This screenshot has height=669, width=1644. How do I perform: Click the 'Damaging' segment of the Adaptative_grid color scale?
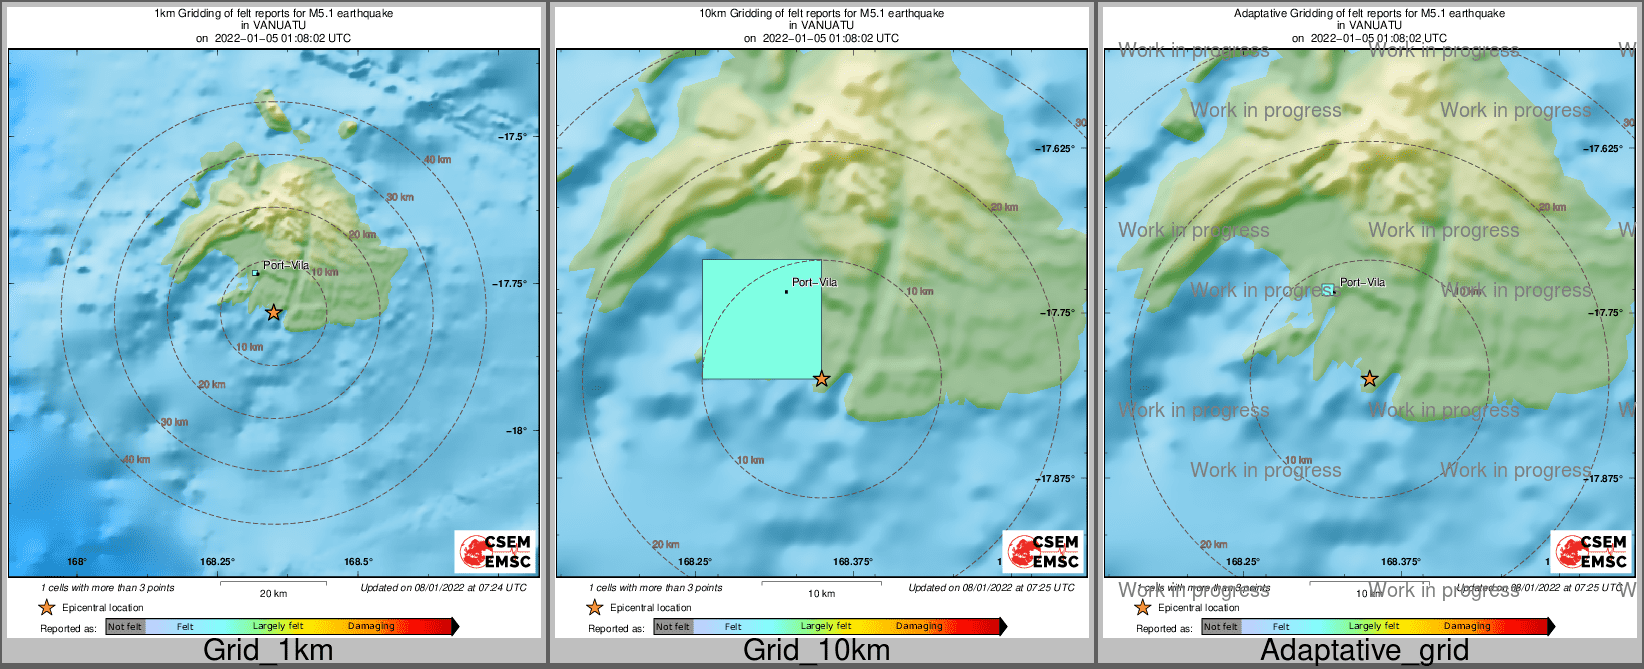pyautogui.click(x=1467, y=627)
